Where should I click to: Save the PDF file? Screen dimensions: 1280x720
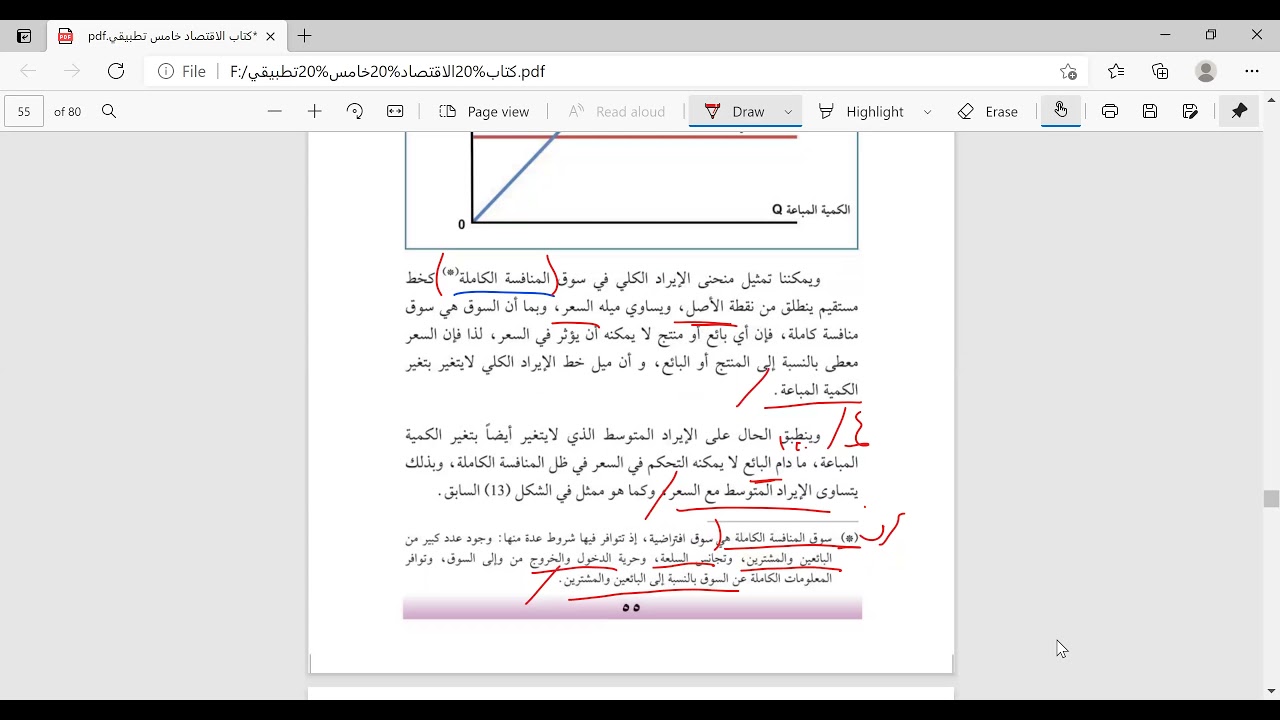tap(1150, 111)
